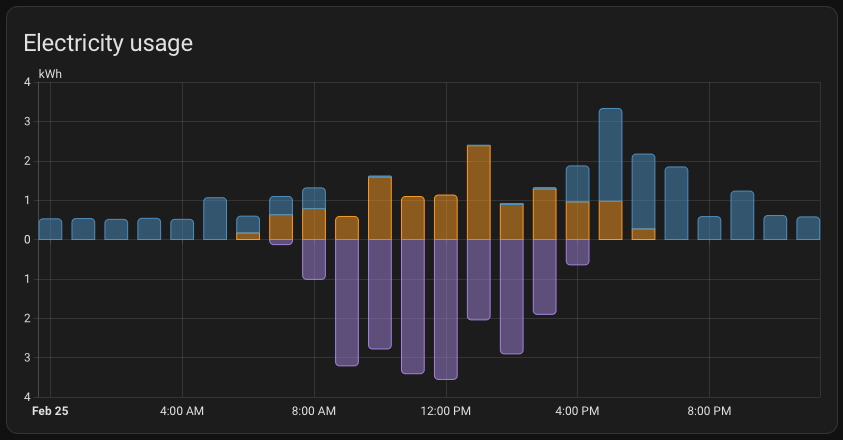Select the last blue bar of the day
This screenshot has height=440, width=843.
(808, 228)
